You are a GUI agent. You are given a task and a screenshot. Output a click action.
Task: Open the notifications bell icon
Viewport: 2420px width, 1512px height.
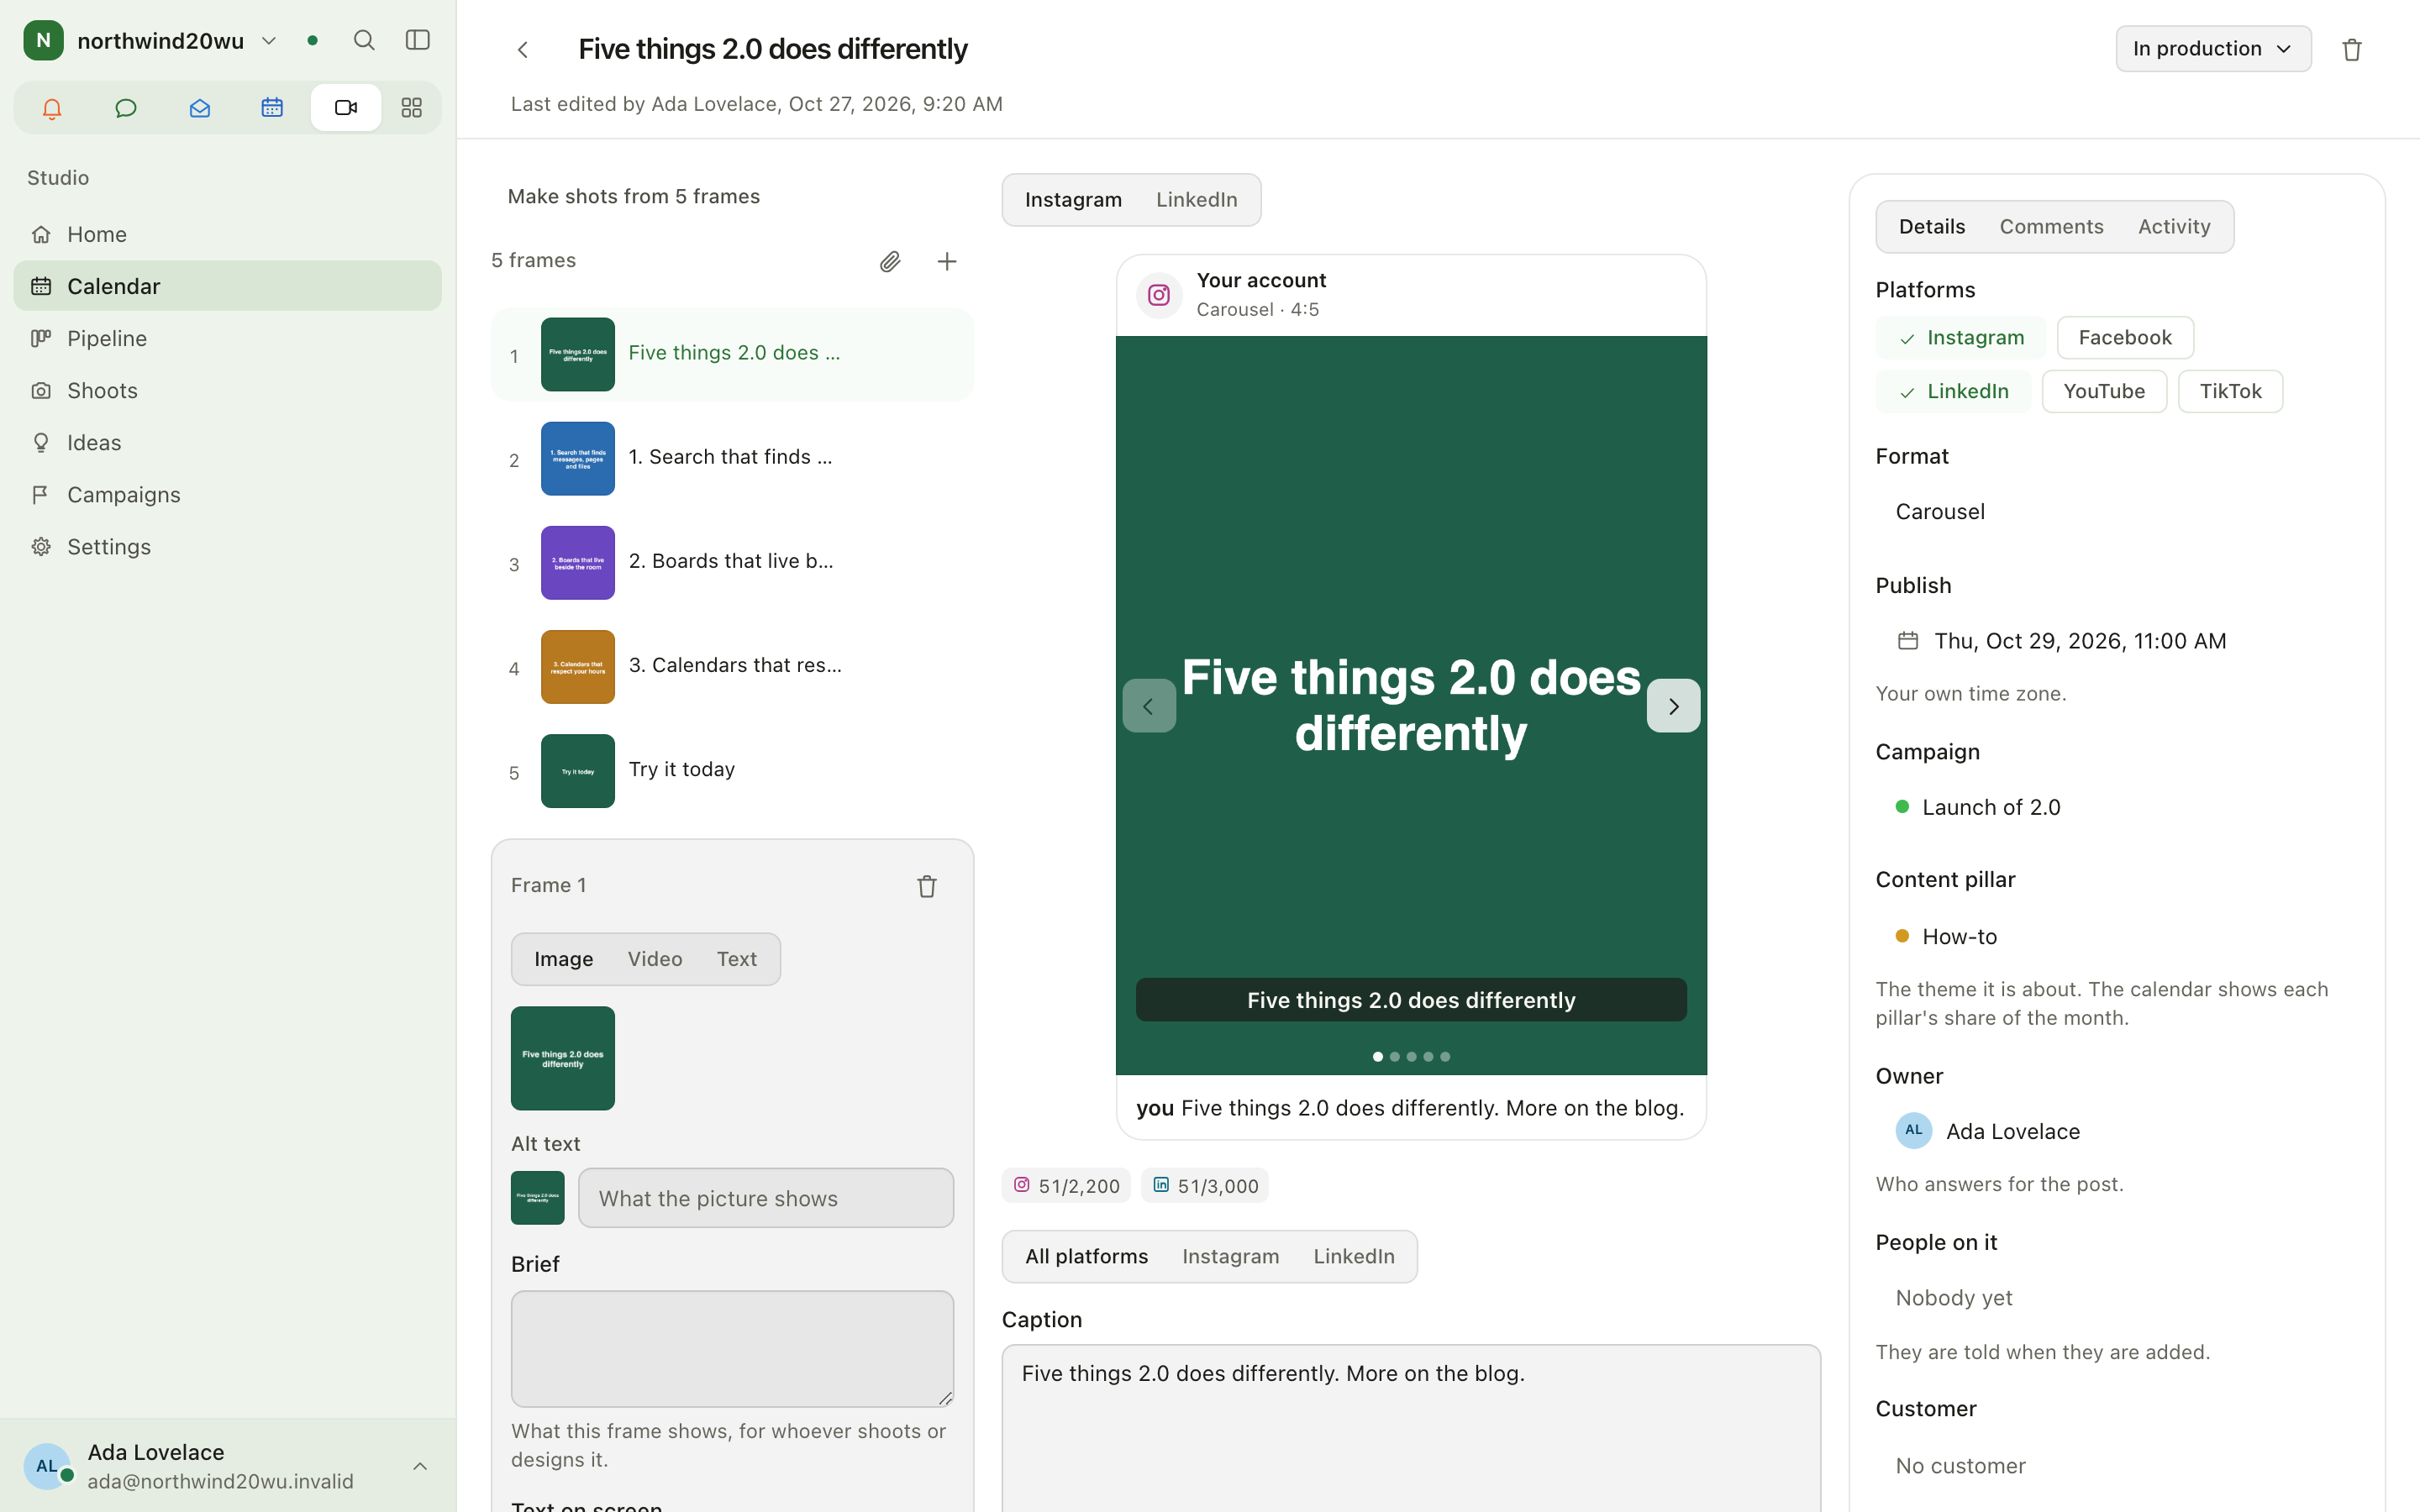[x=52, y=108]
